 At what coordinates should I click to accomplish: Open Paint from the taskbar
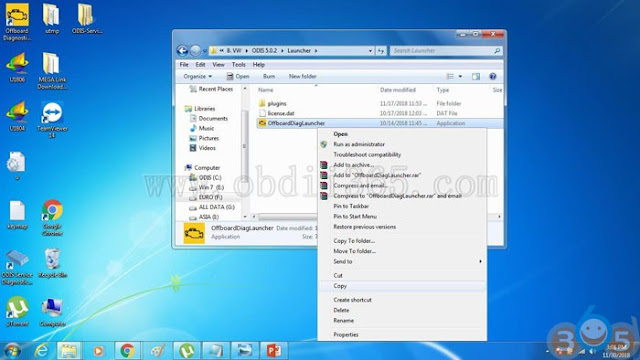point(158,351)
